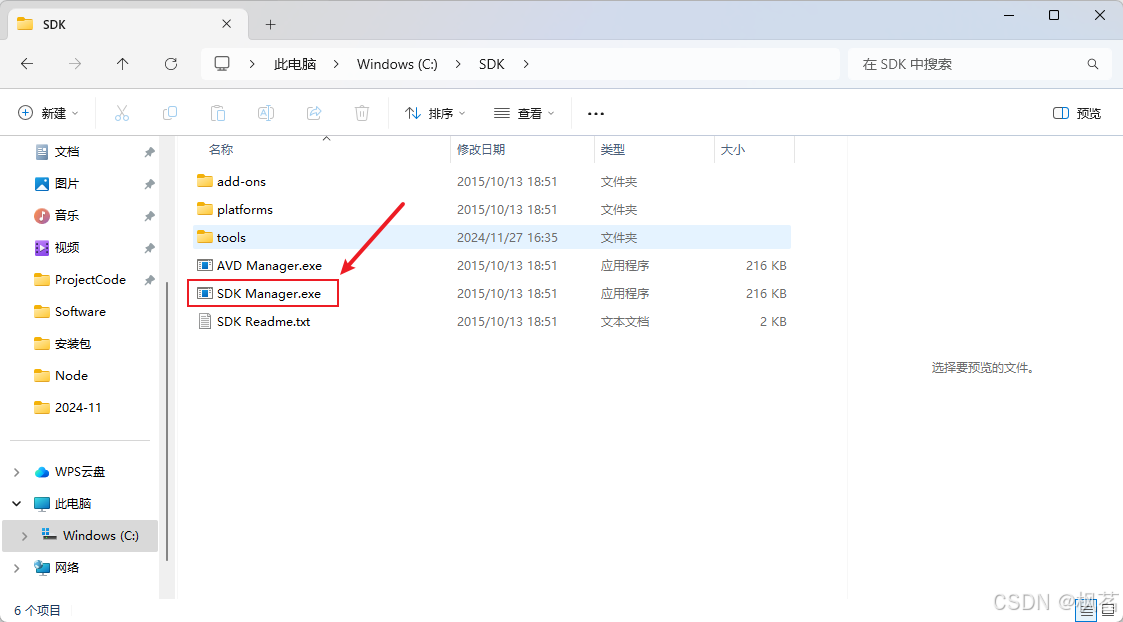The image size is (1123, 622).
Task: Open the three-dot more options menu
Action: click(x=596, y=113)
